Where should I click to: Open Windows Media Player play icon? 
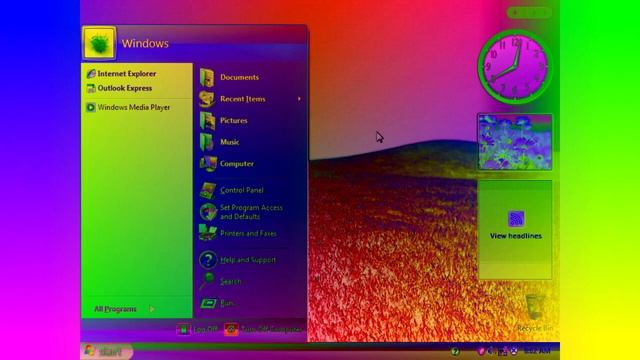(x=91, y=107)
